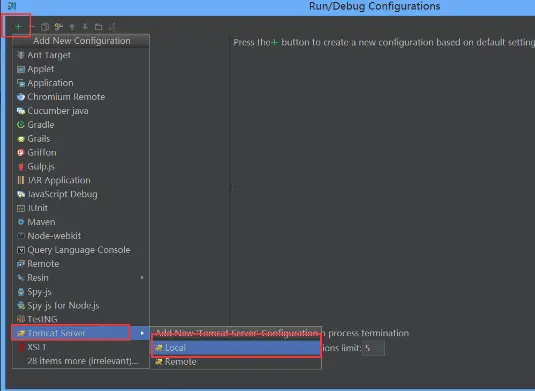Choose Remote in Tomcat Server submenu
This screenshot has width=535, height=391.
point(236,362)
